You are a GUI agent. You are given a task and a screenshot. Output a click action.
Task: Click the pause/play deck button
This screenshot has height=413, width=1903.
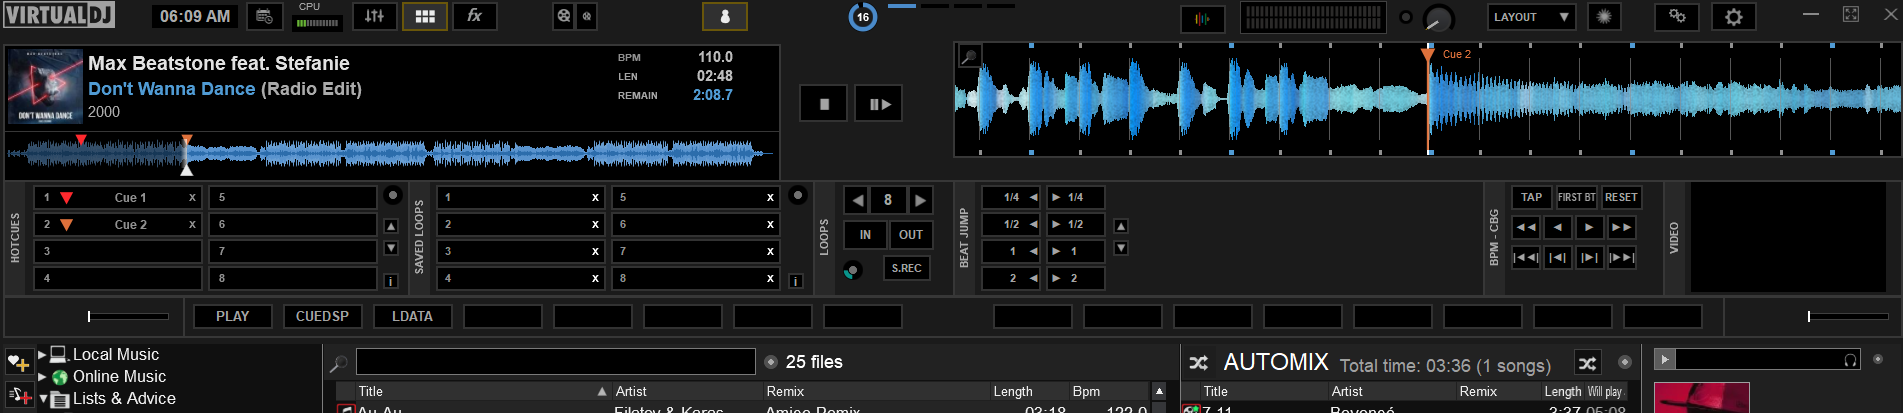pyautogui.click(x=879, y=104)
